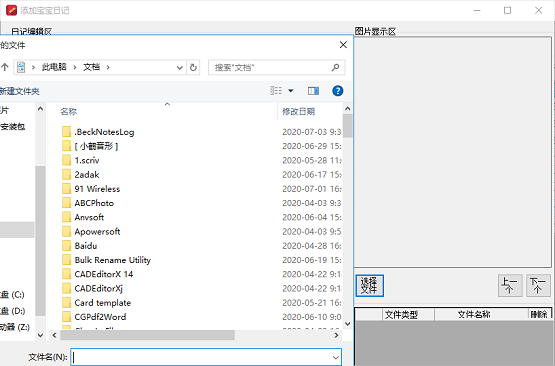Show next image with 下一个 button
555x366 pixels.
[538, 286]
